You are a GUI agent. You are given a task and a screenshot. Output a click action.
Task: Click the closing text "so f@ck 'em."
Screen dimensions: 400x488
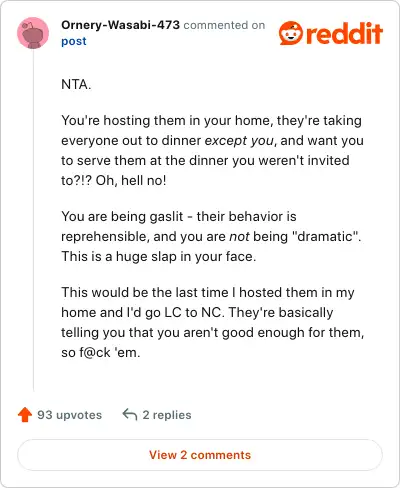tap(101, 352)
